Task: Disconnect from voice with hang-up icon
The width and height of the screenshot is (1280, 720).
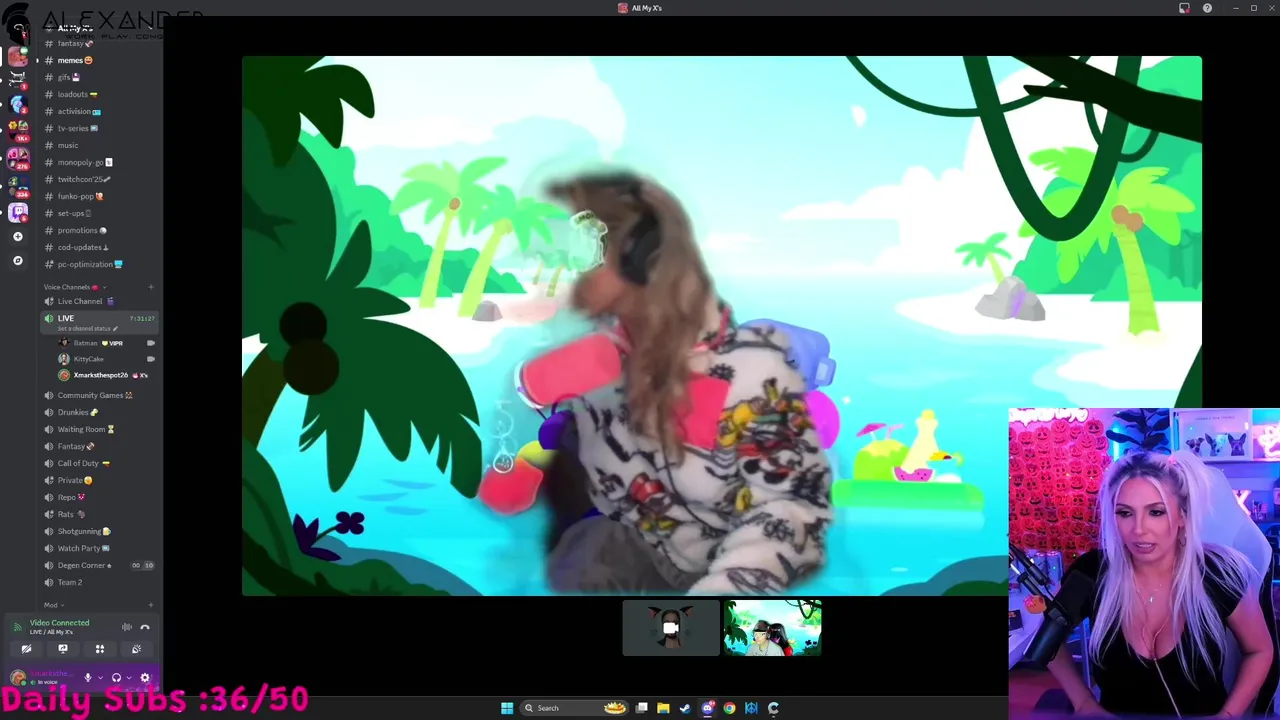Action: [x=145, y=627]
